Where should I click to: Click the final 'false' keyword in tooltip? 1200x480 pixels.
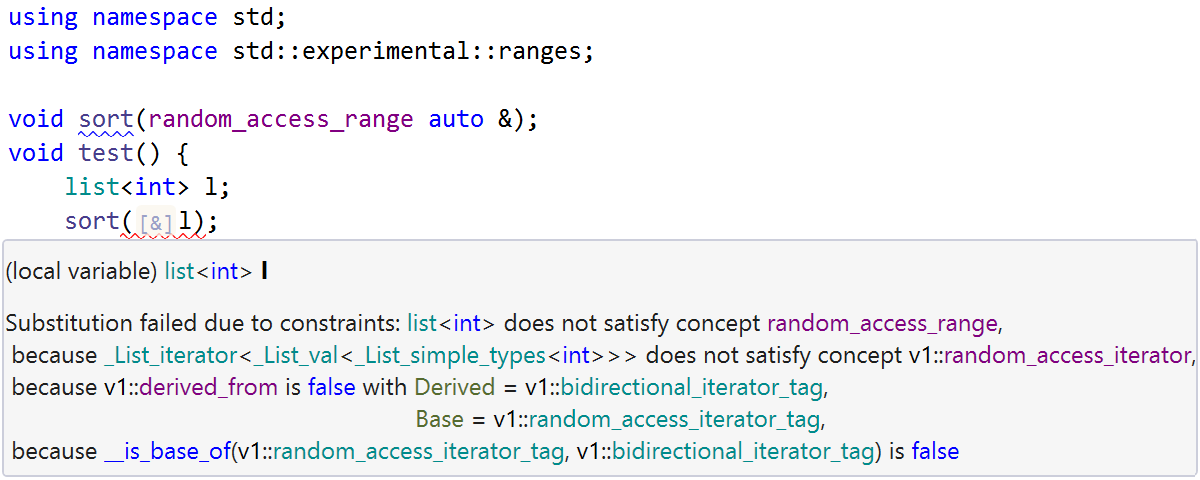(x=935, y=451)
